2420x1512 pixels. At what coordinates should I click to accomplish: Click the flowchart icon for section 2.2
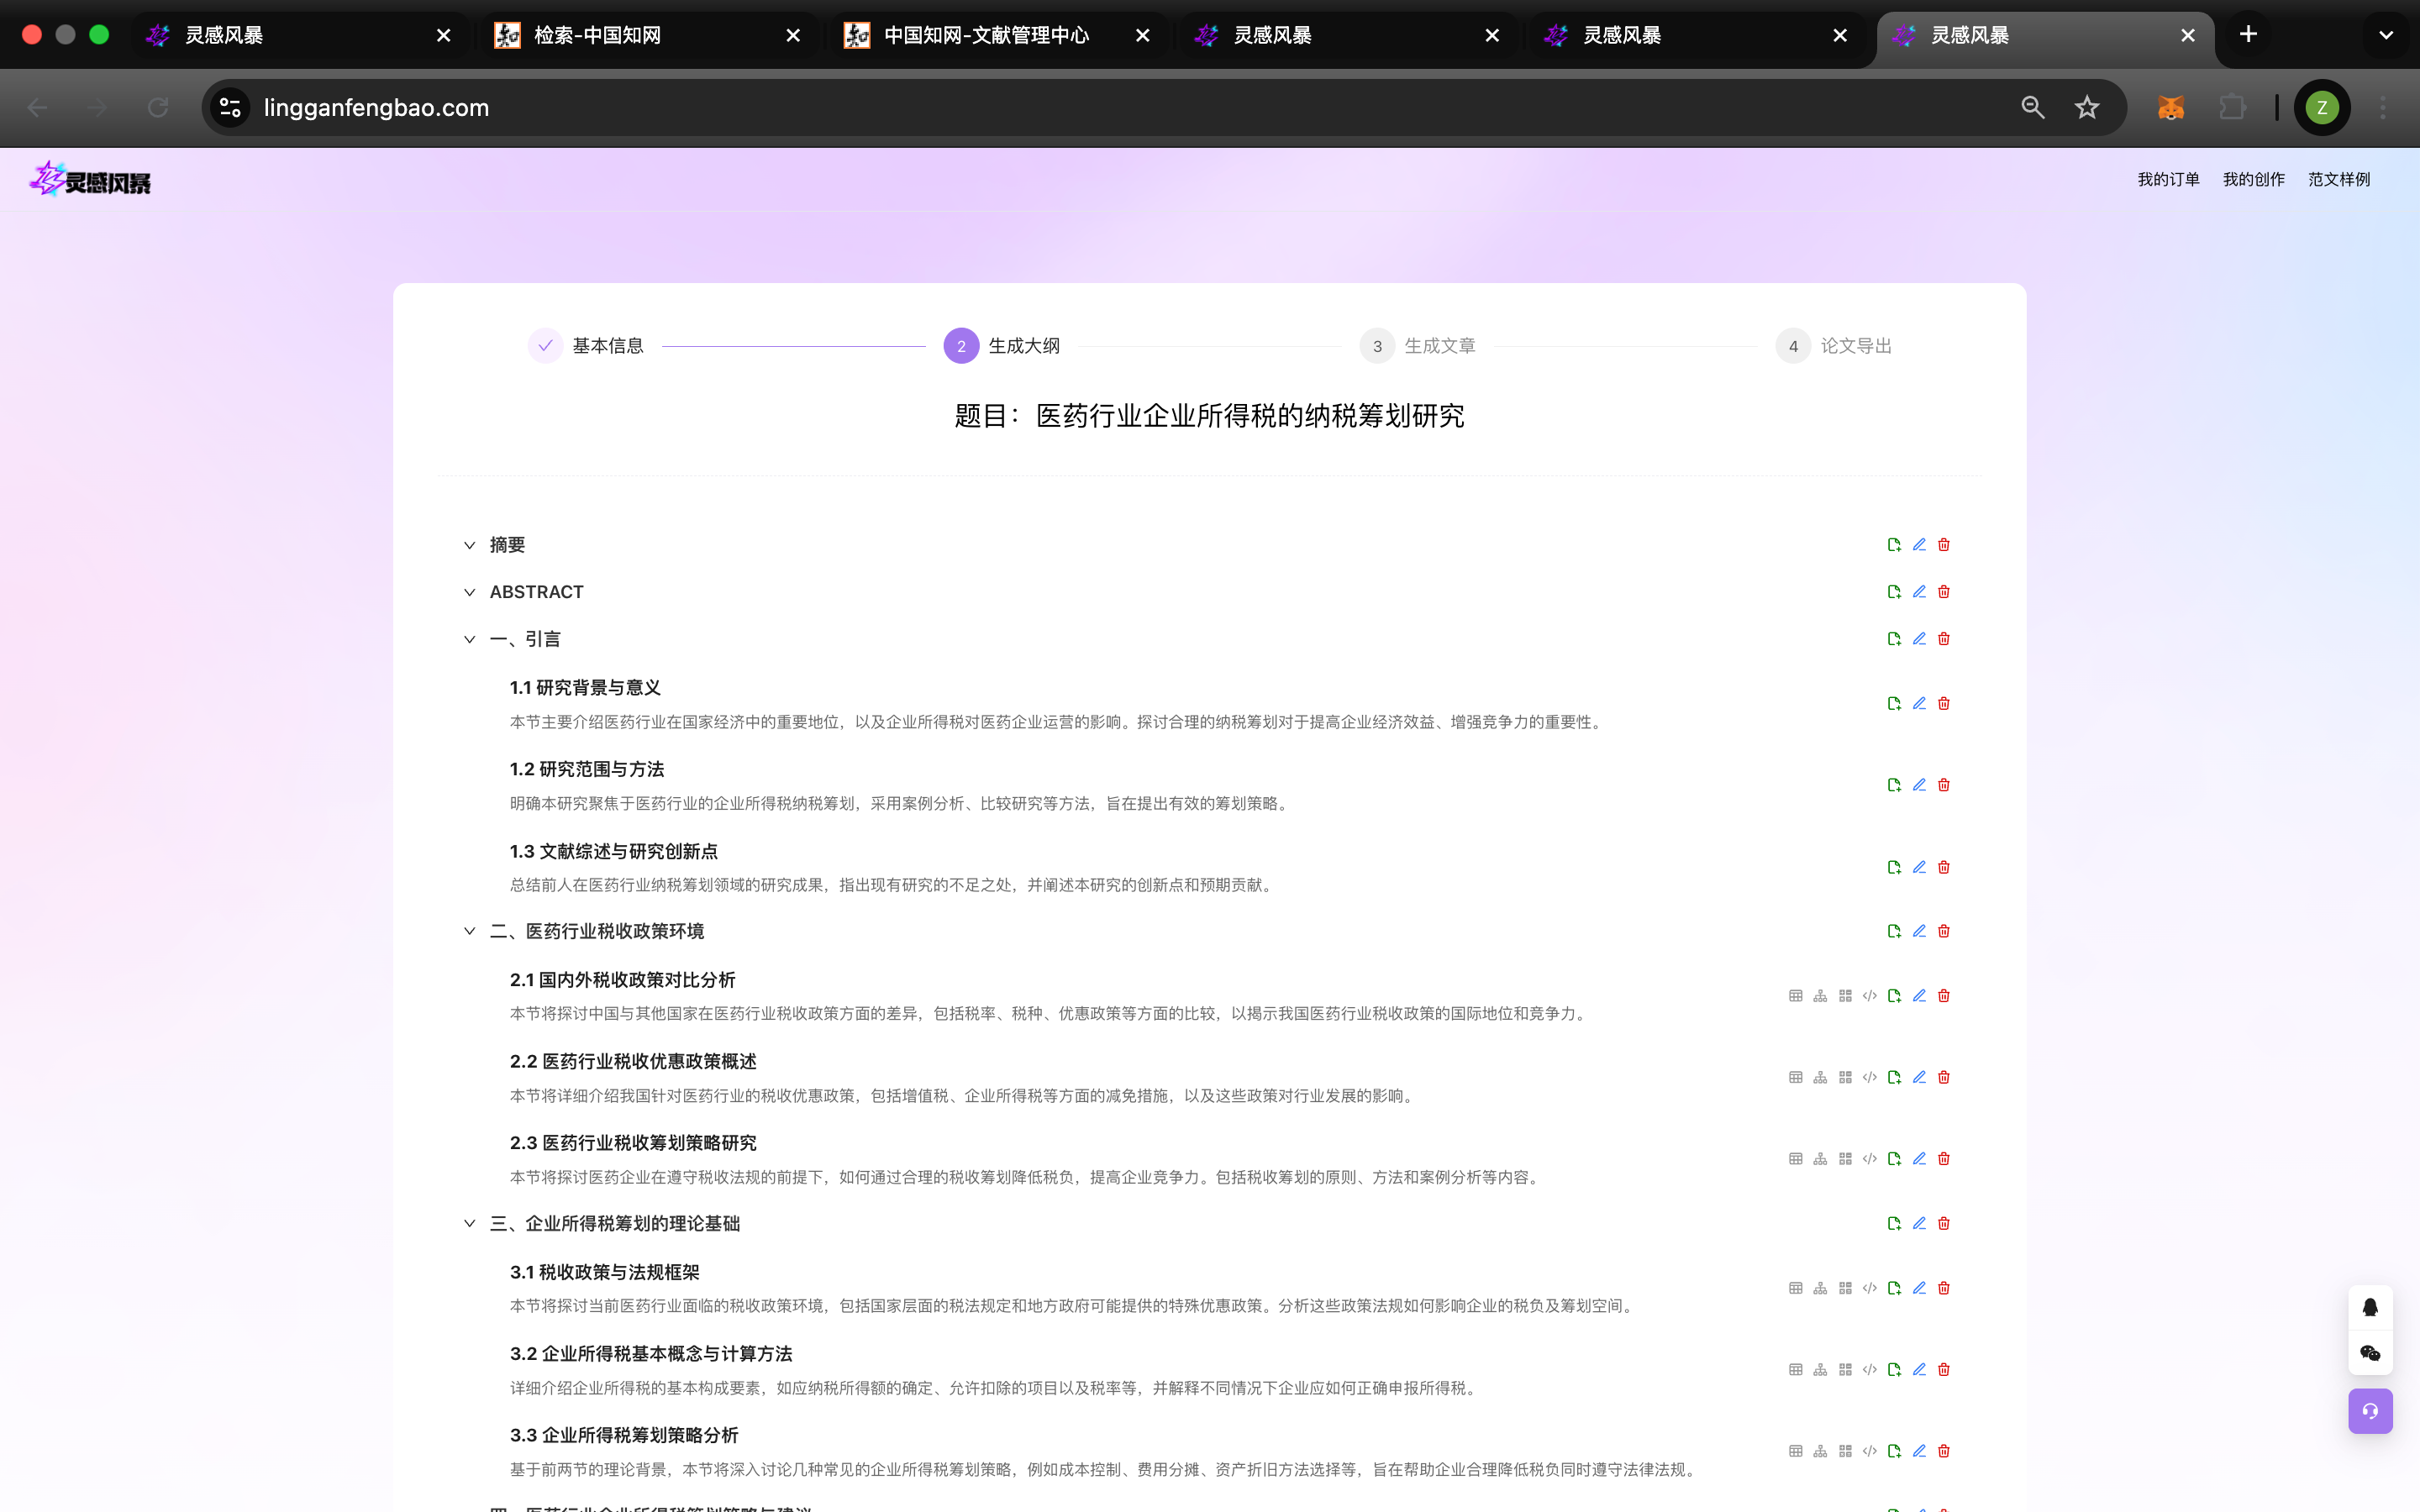[1820, 1078]
